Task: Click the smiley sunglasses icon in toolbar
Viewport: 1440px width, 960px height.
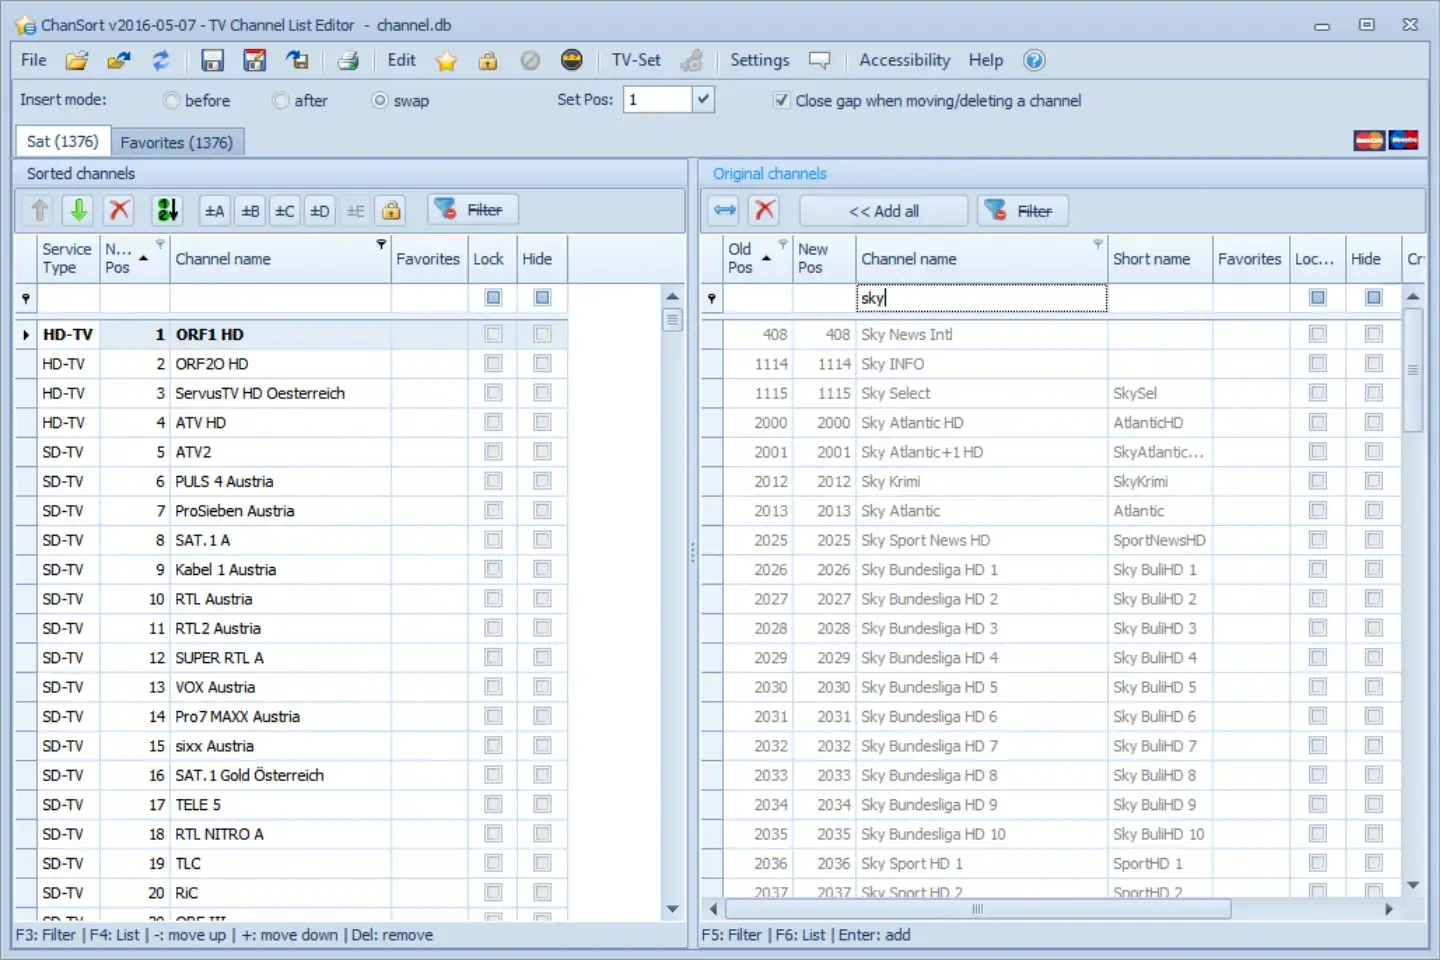Action: point(571,60)
